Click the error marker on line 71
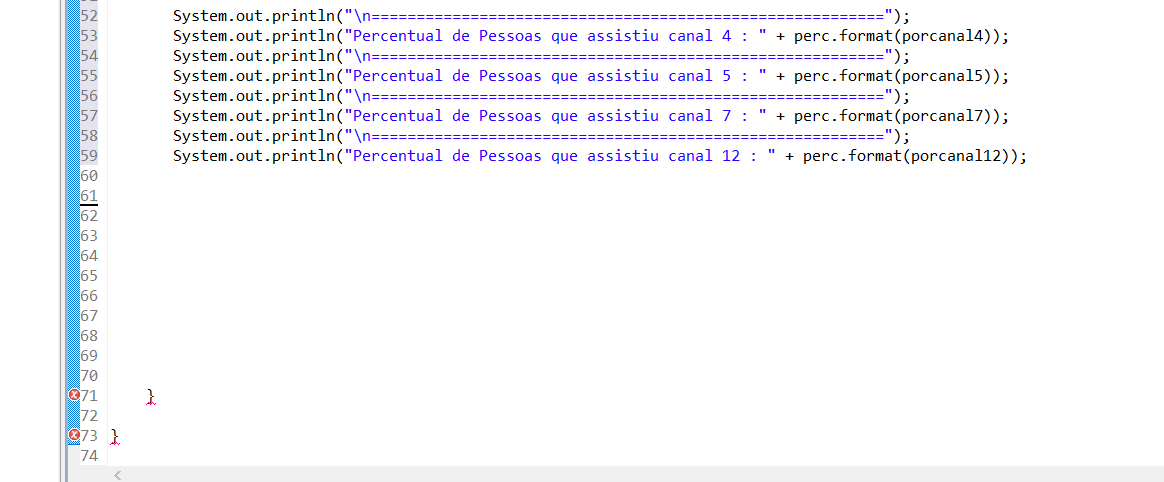 [73, 395]
